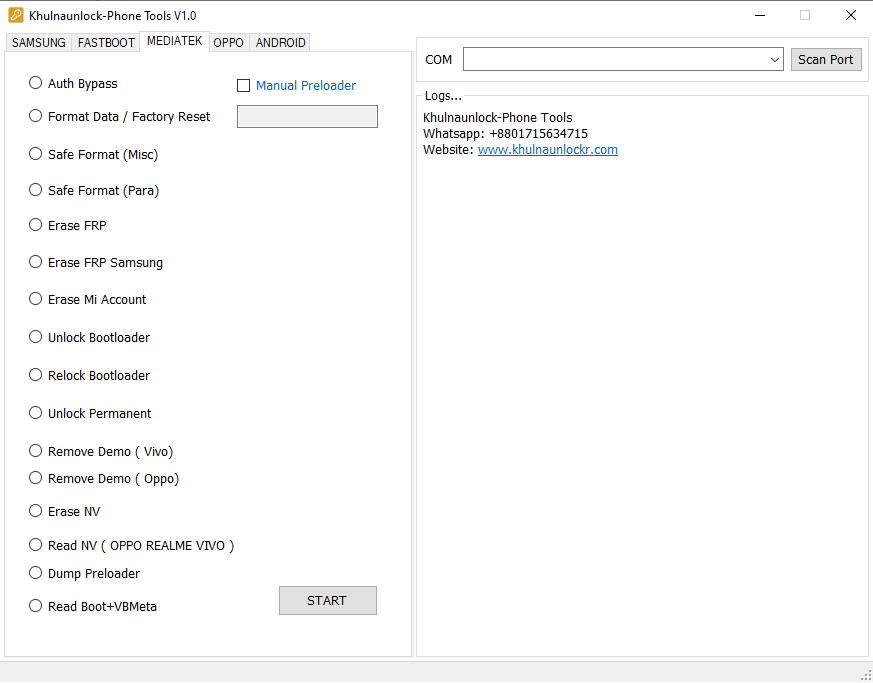Go to the ANDROID tab
The height and width of the screenshot is (683, 873).
tap(280, 43)
